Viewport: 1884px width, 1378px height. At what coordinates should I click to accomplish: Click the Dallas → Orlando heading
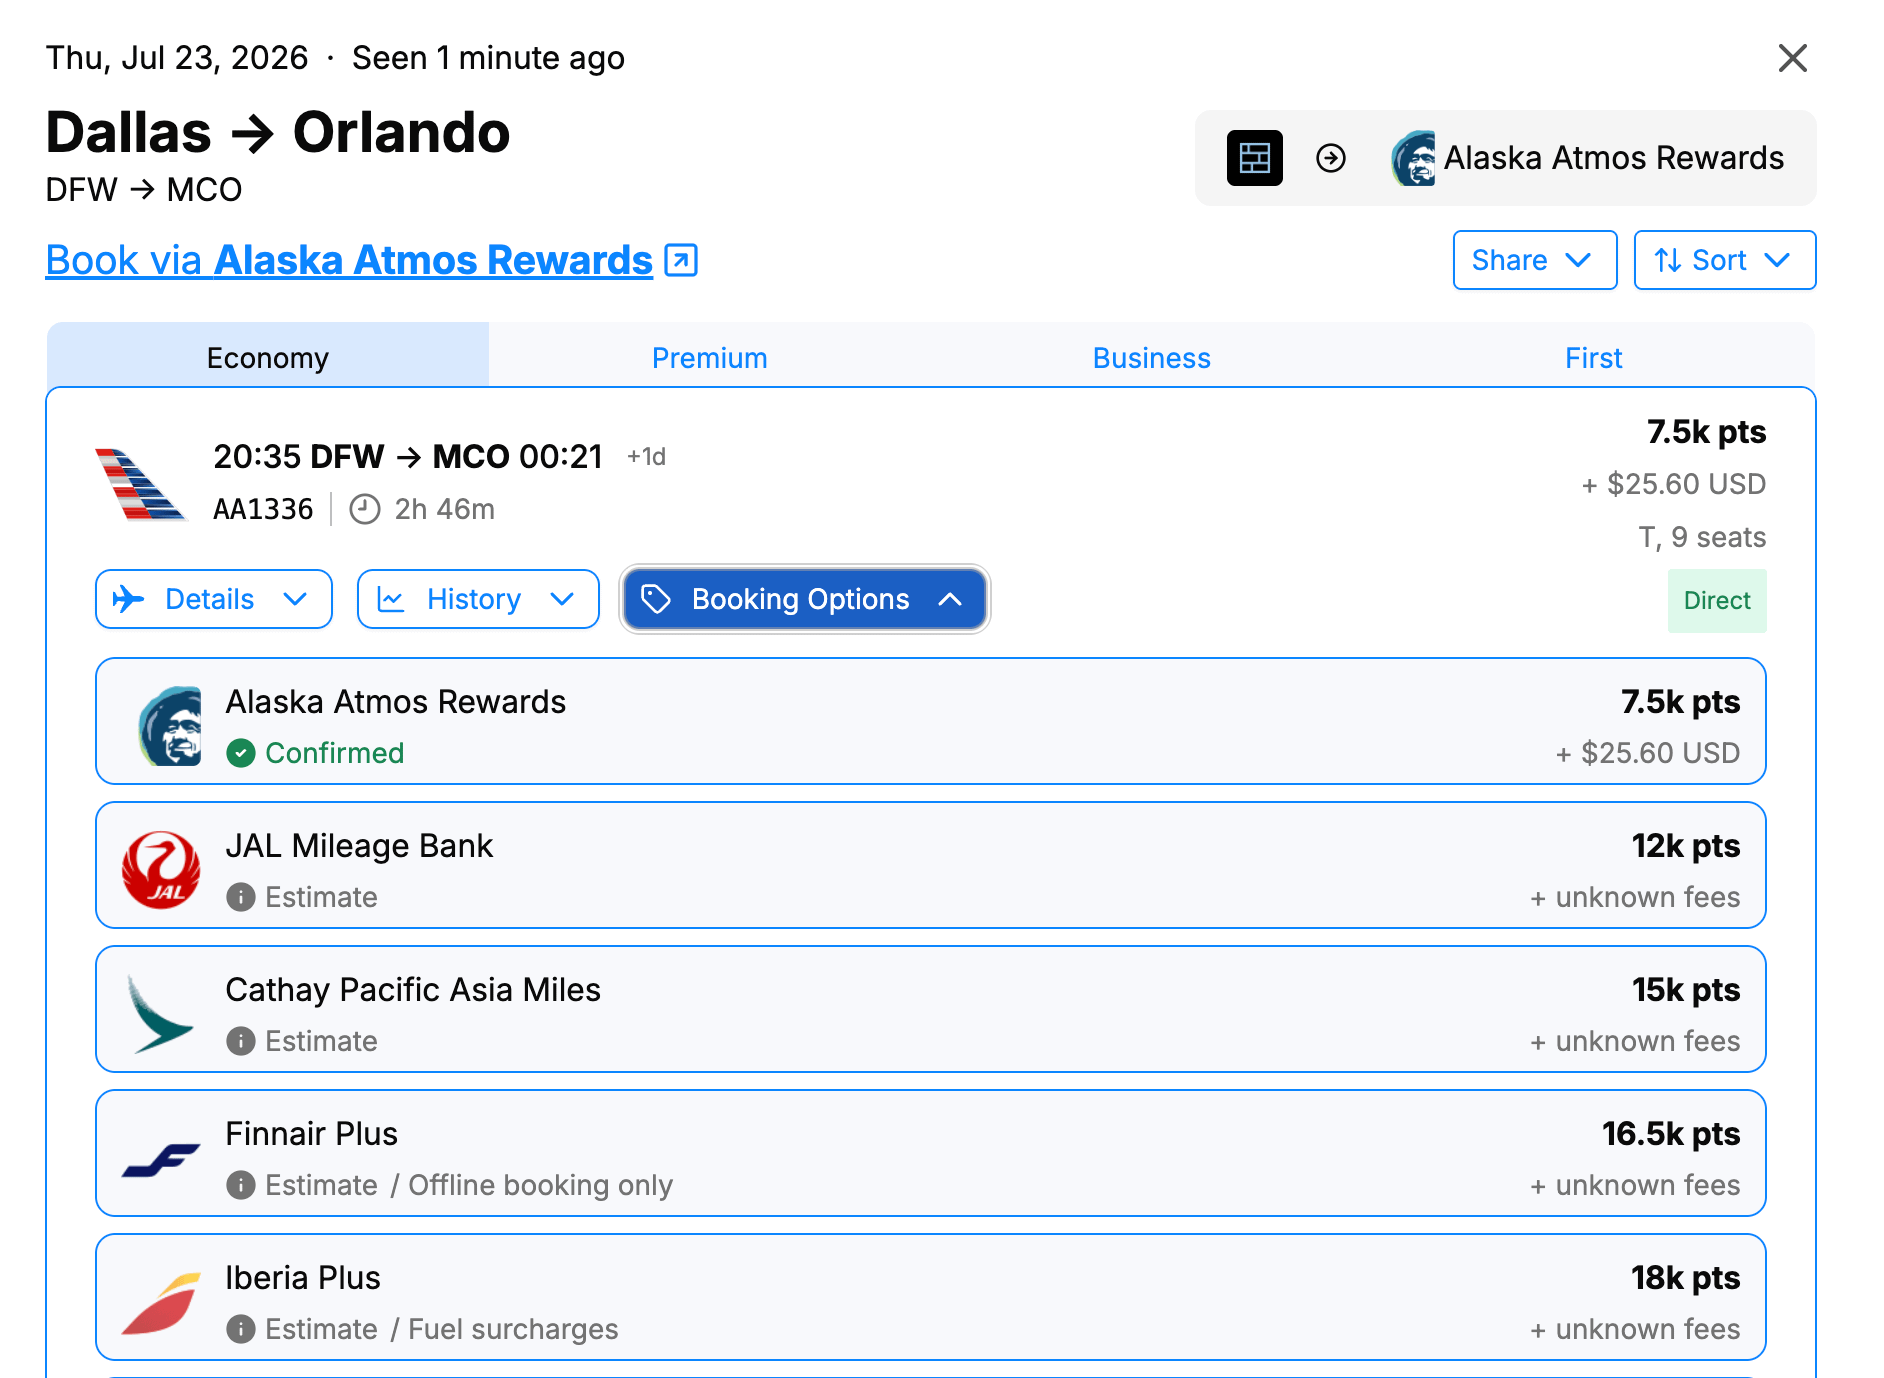click(x=278, y=133)
